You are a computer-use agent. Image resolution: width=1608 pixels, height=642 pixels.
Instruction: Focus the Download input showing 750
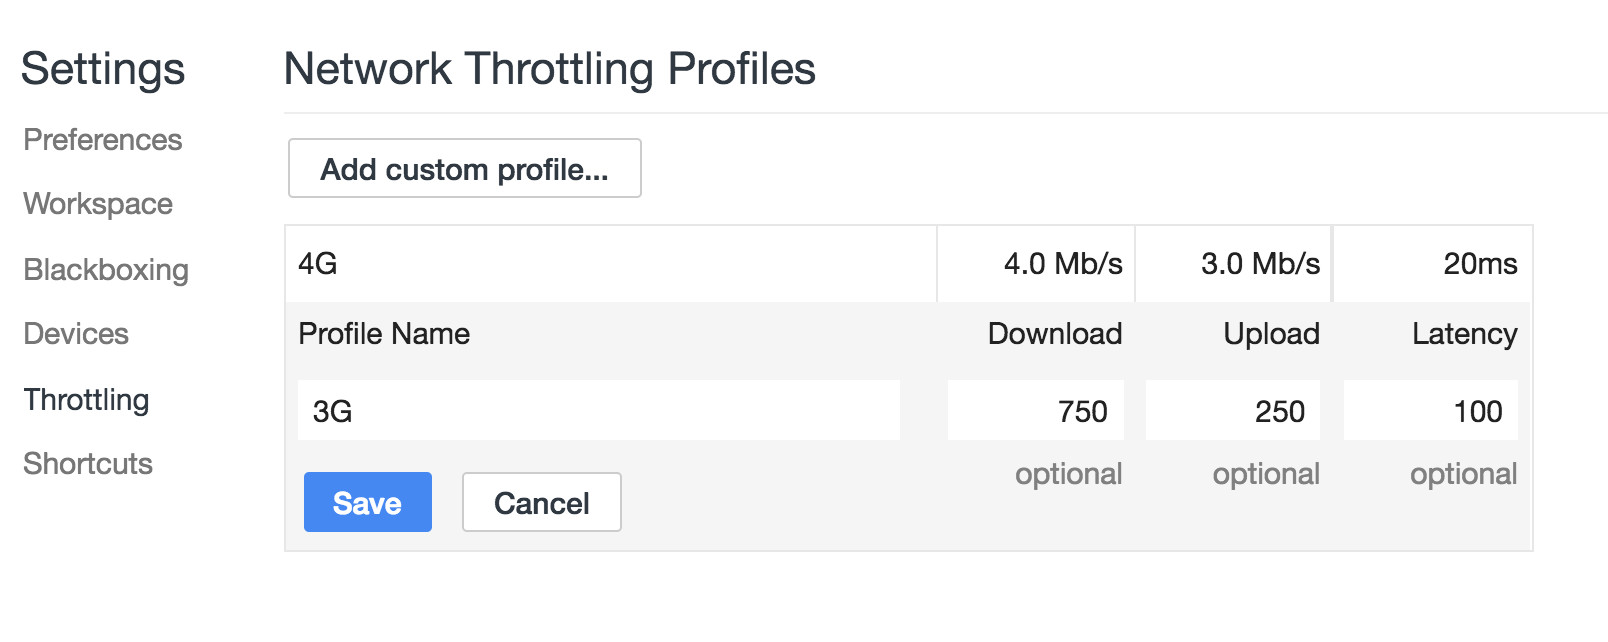[1035, 411]
